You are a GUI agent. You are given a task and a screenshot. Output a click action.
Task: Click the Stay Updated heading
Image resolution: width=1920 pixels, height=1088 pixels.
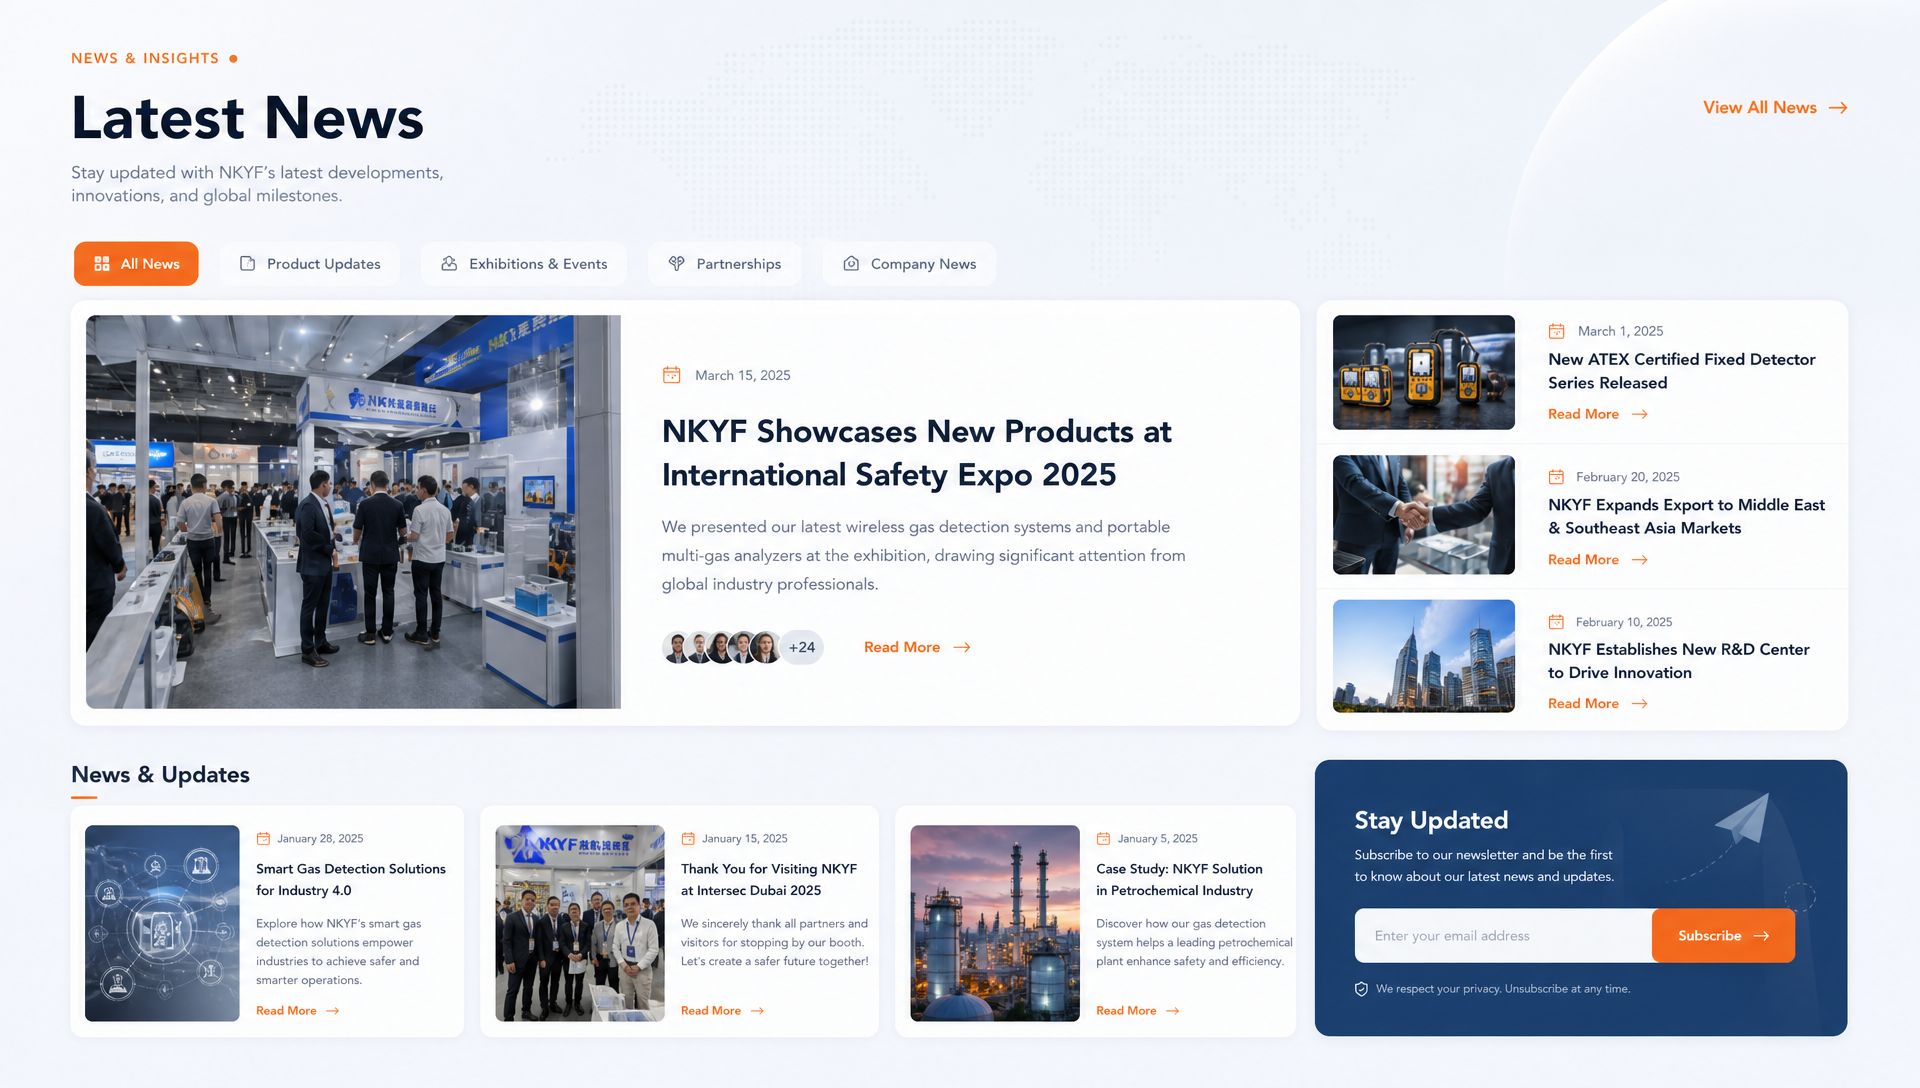(x=1431, y=821)
